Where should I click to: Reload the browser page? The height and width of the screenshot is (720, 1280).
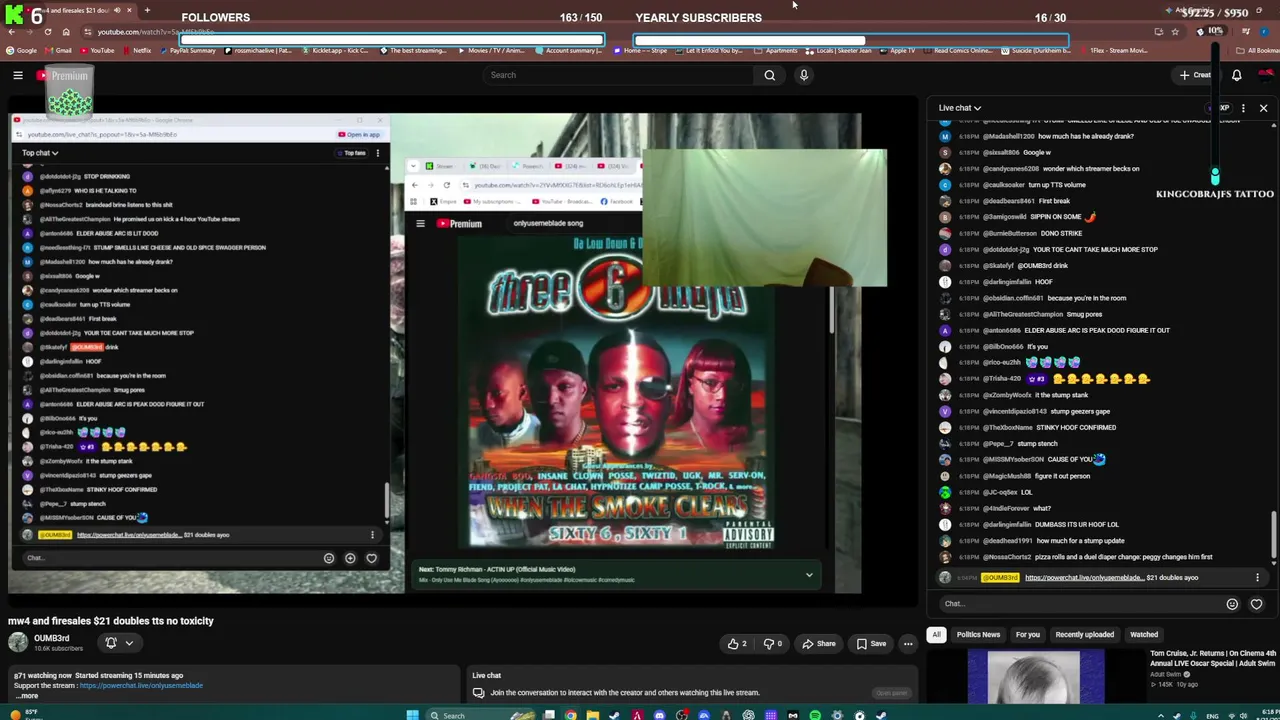click(x=47, y=32)
